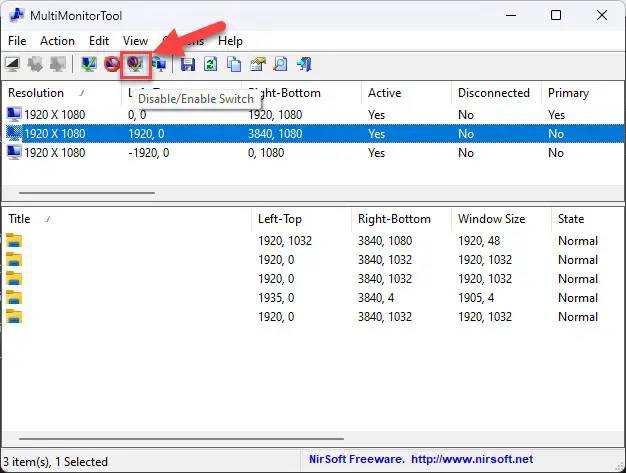Click the Set As Primary Monitor icon
This screenshot has width=626, height=473.
pos(158,64)
